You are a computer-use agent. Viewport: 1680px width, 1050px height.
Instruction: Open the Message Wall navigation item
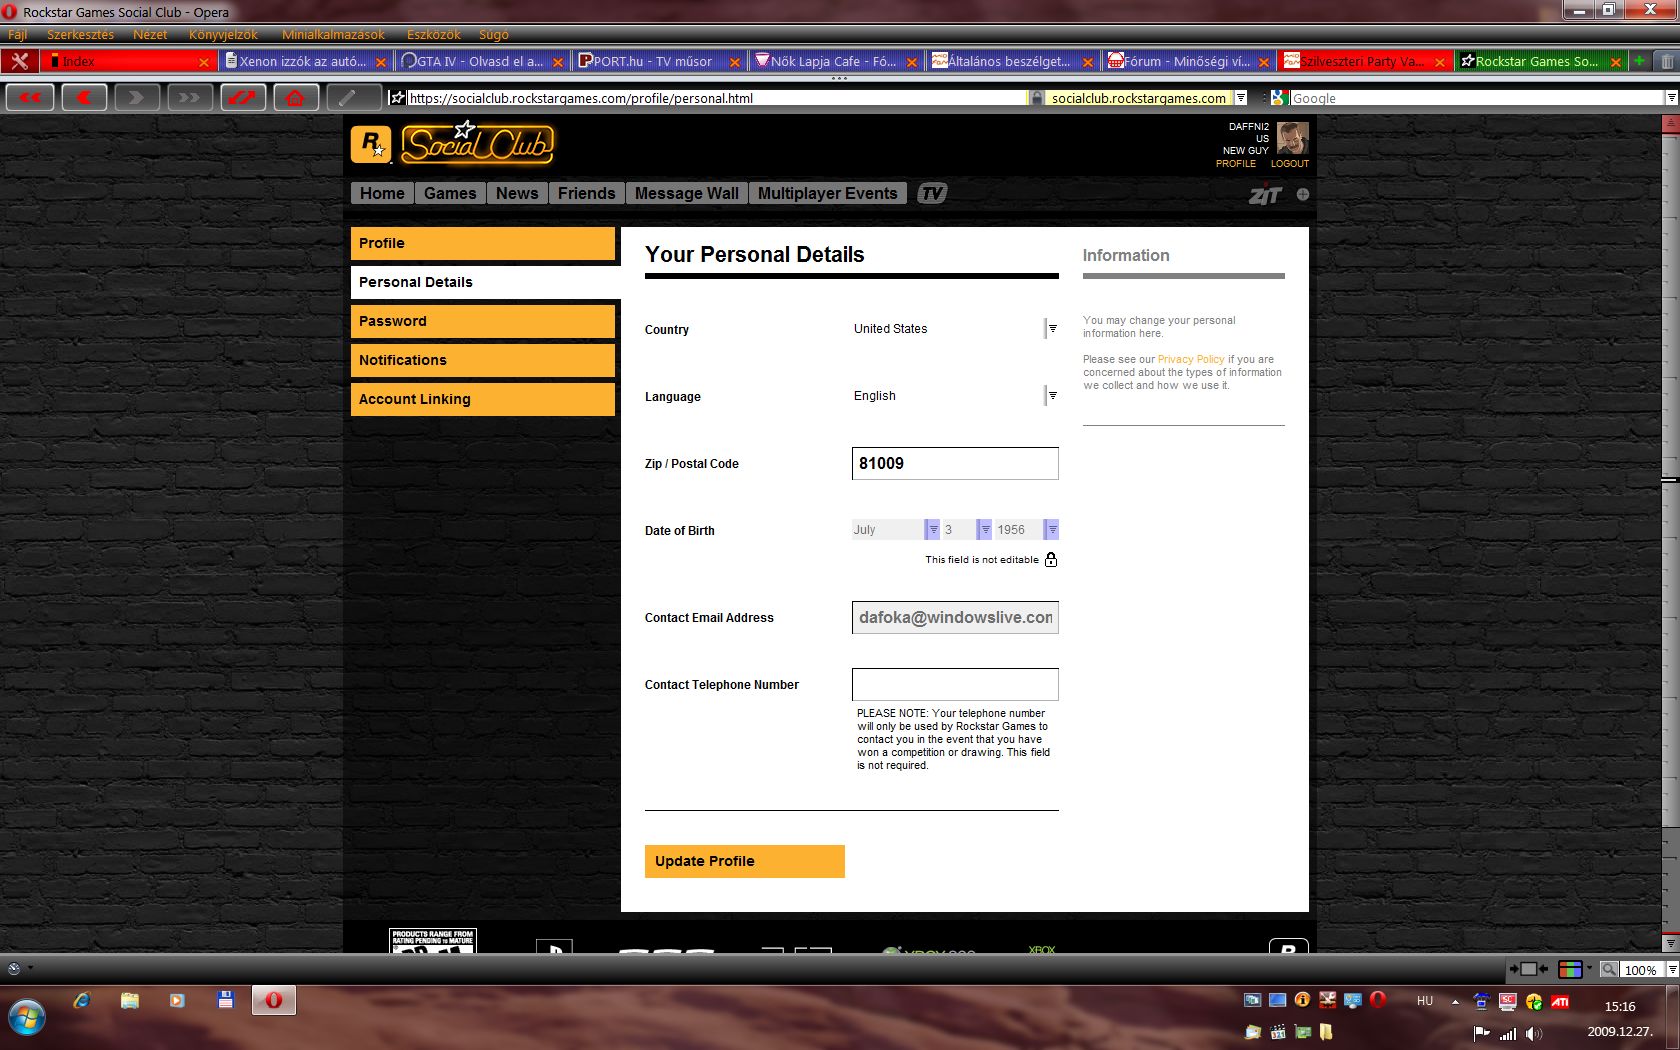click(686, 193)
